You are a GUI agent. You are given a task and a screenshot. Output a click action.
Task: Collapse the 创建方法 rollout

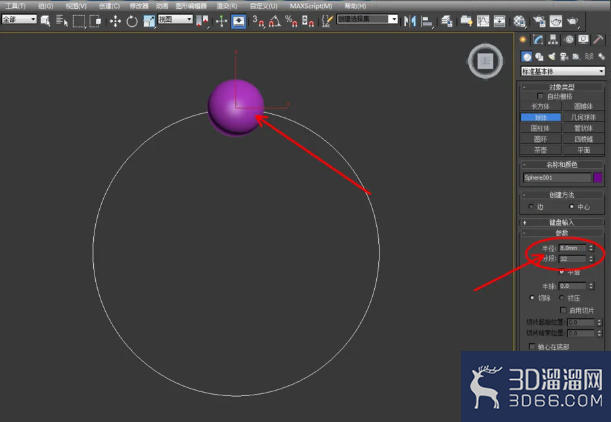pyautogui.click(x=562, y=195)
